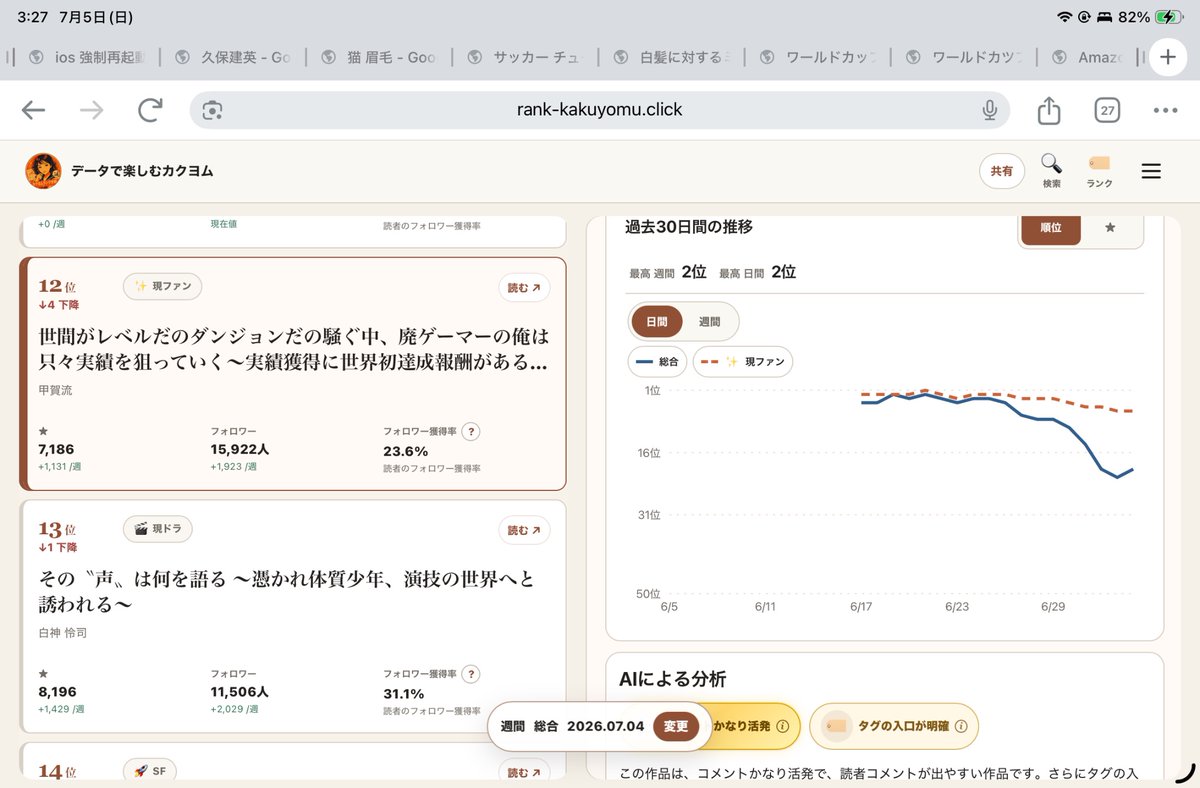The width and height of the screenshot is (1200, 788).
Task: Select the 順位 chart mode
Action: tap(1051, 228)
